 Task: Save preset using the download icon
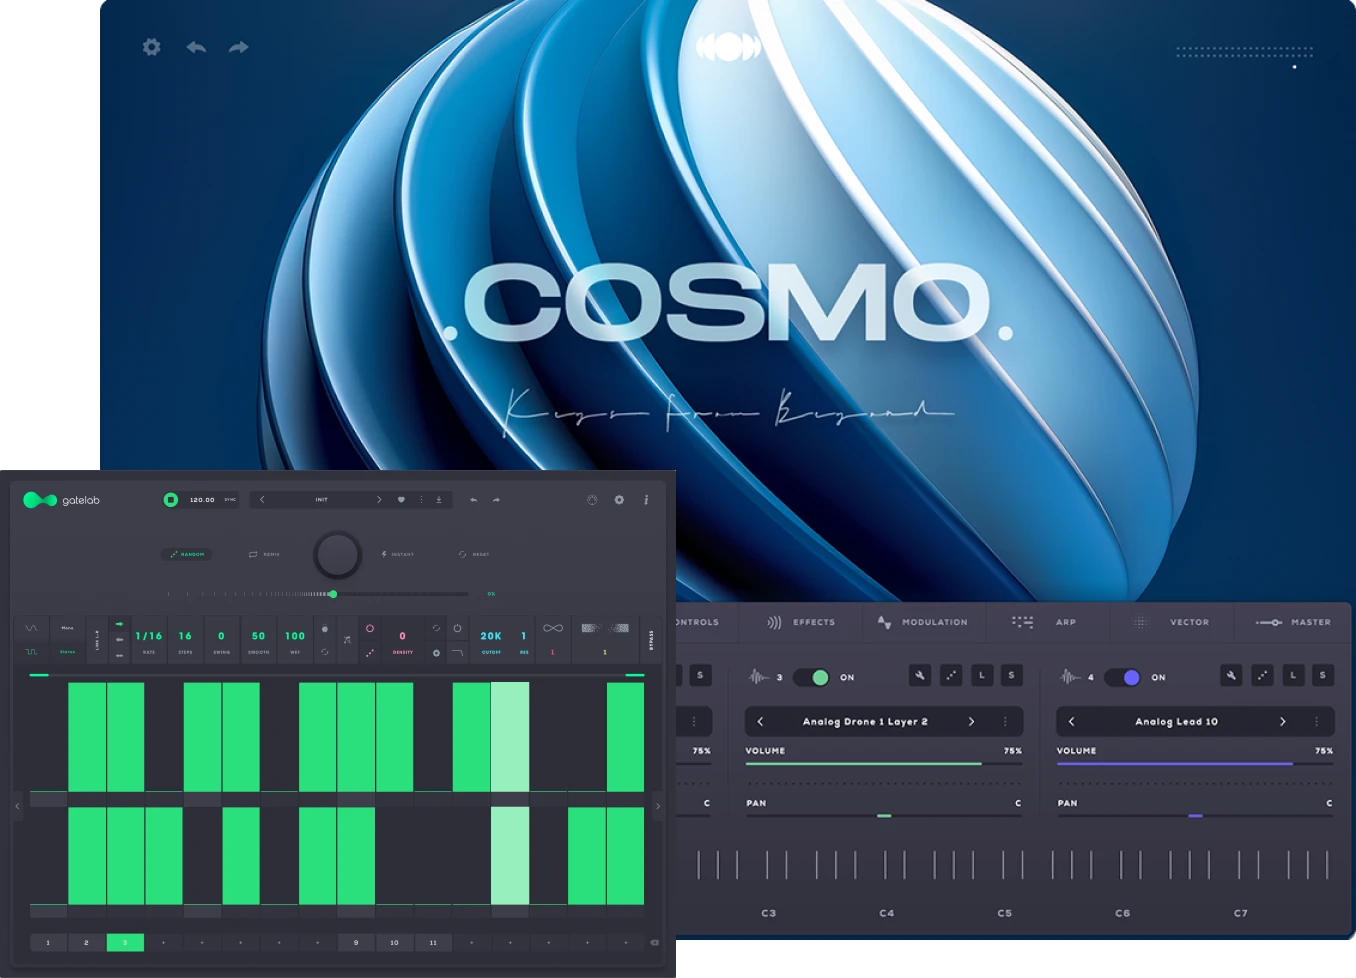(439, 500)
